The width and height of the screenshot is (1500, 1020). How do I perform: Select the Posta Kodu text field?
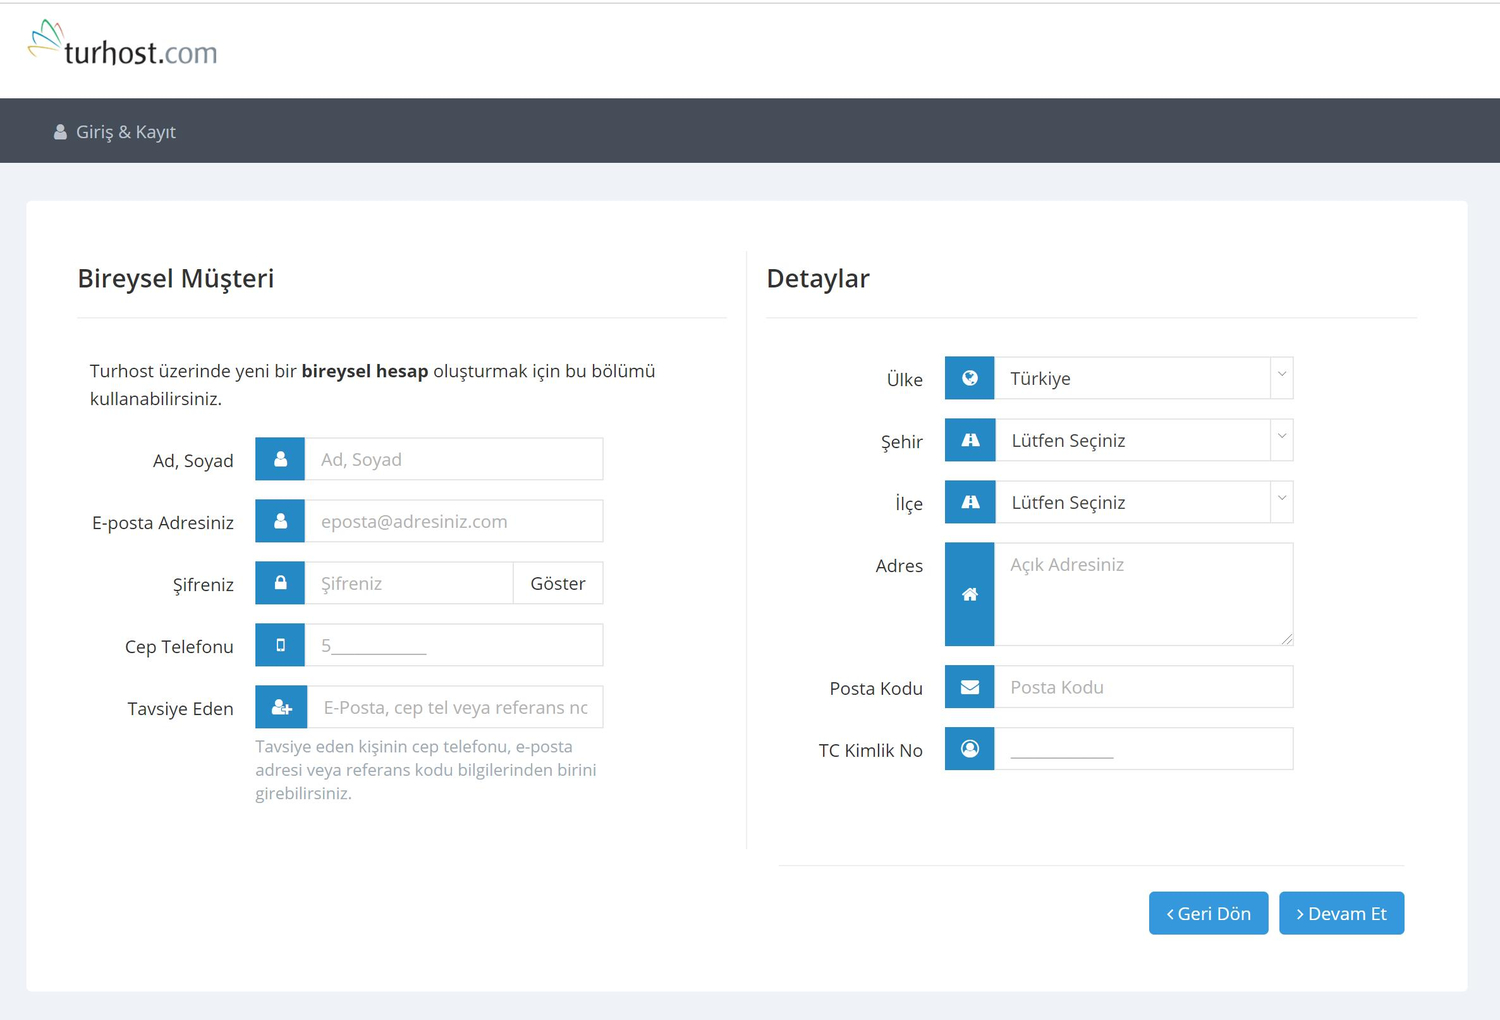click(x=1143, y=687)
